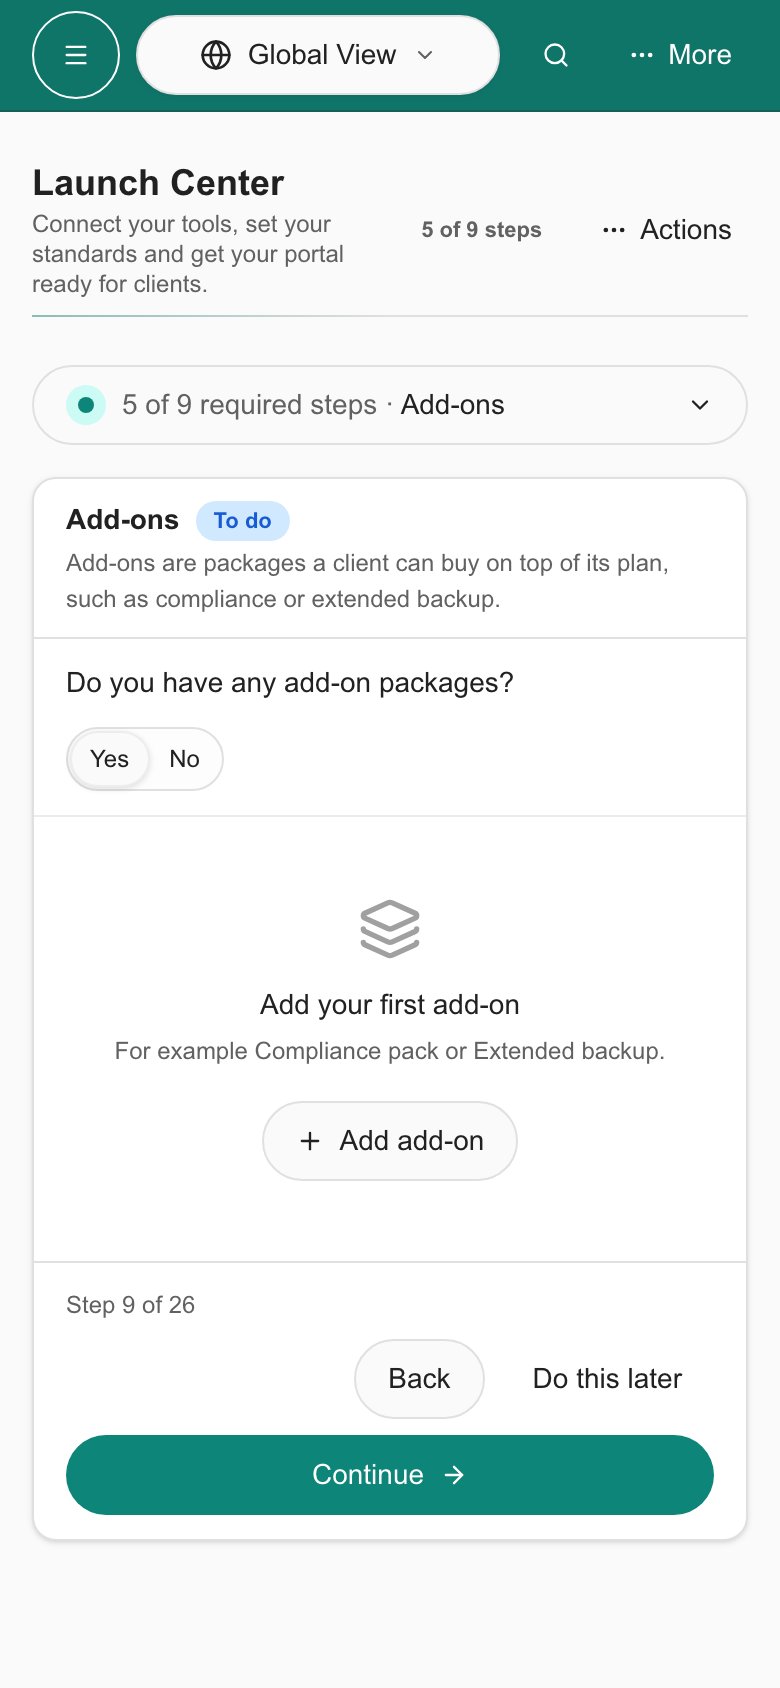Click the green progress dot icon

pos(86,405)
